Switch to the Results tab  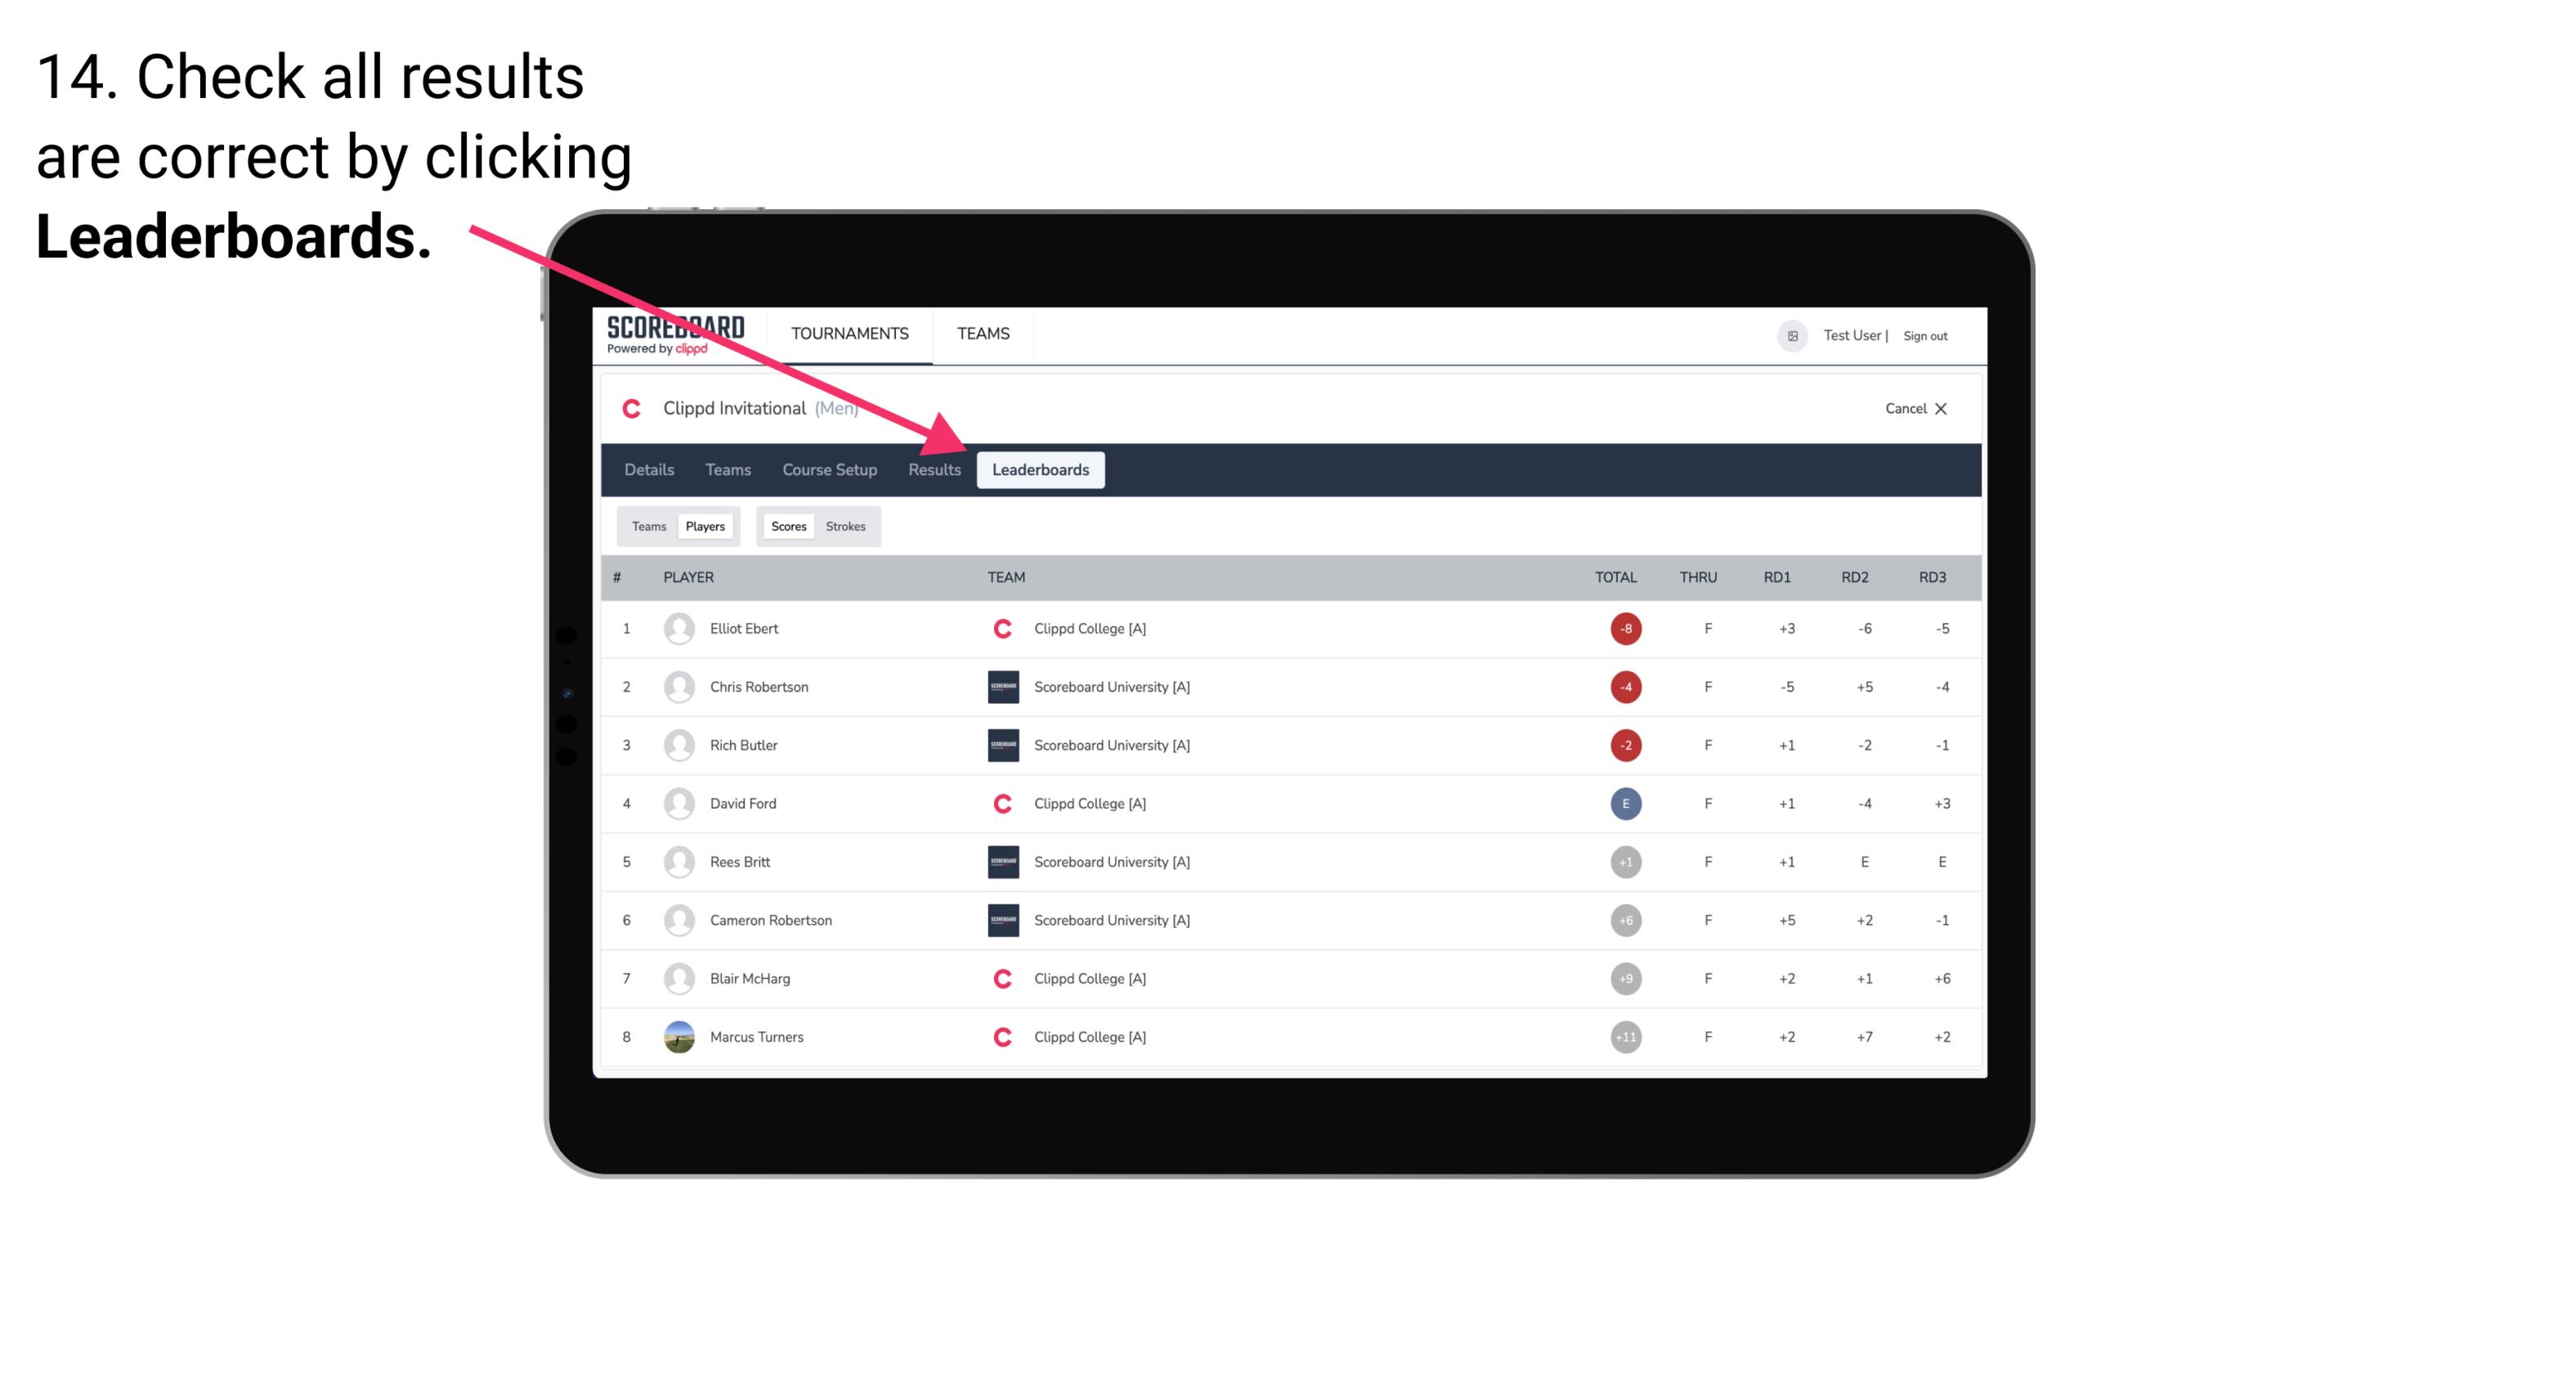point(933,471)
